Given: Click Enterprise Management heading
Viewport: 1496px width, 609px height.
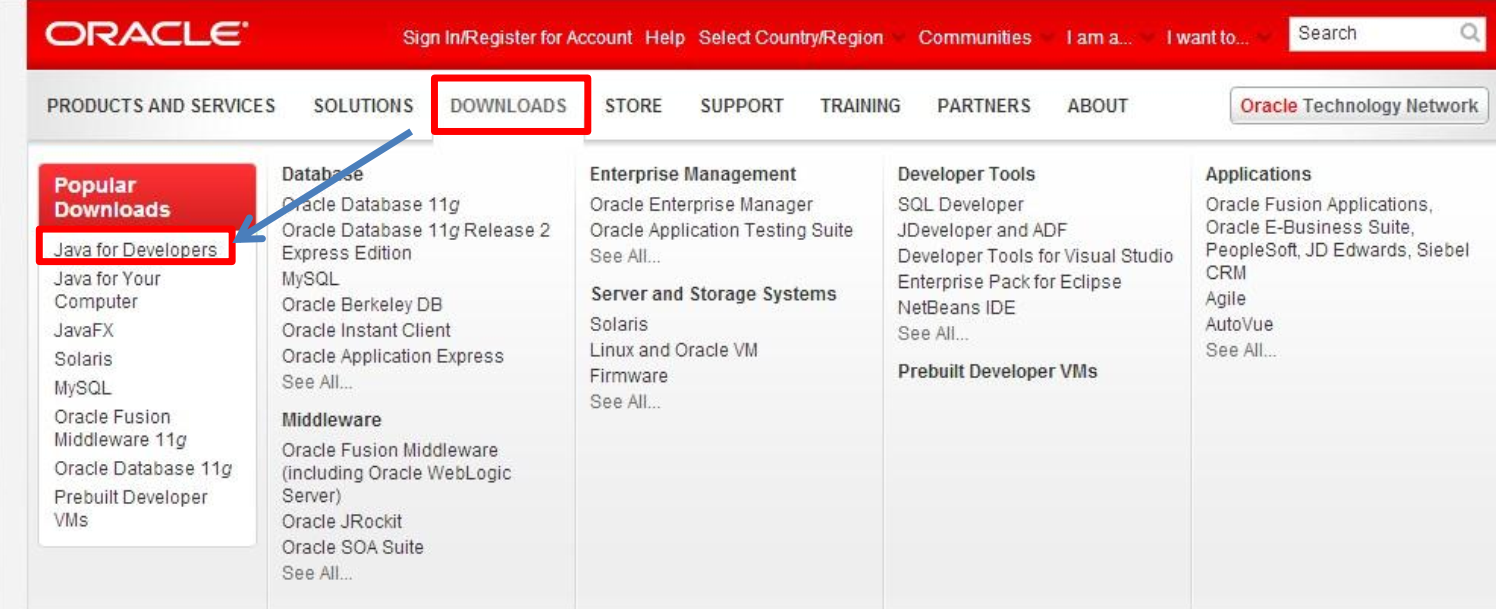Looking at the screenshot, I should click(x=693, y=174).
